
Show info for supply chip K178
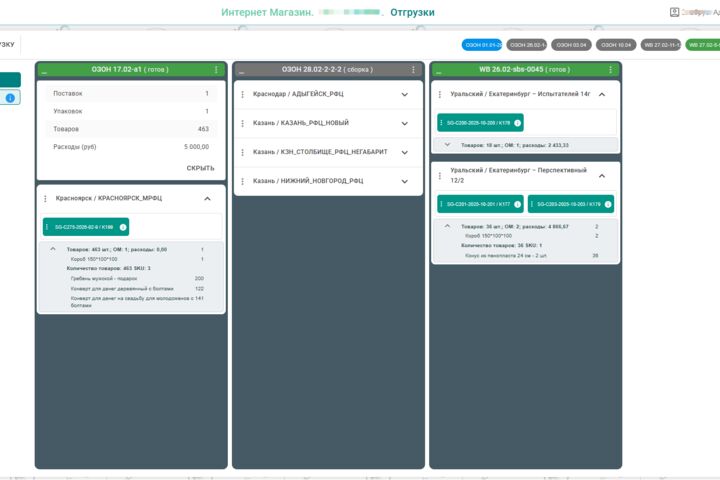(x=518, y=123)
